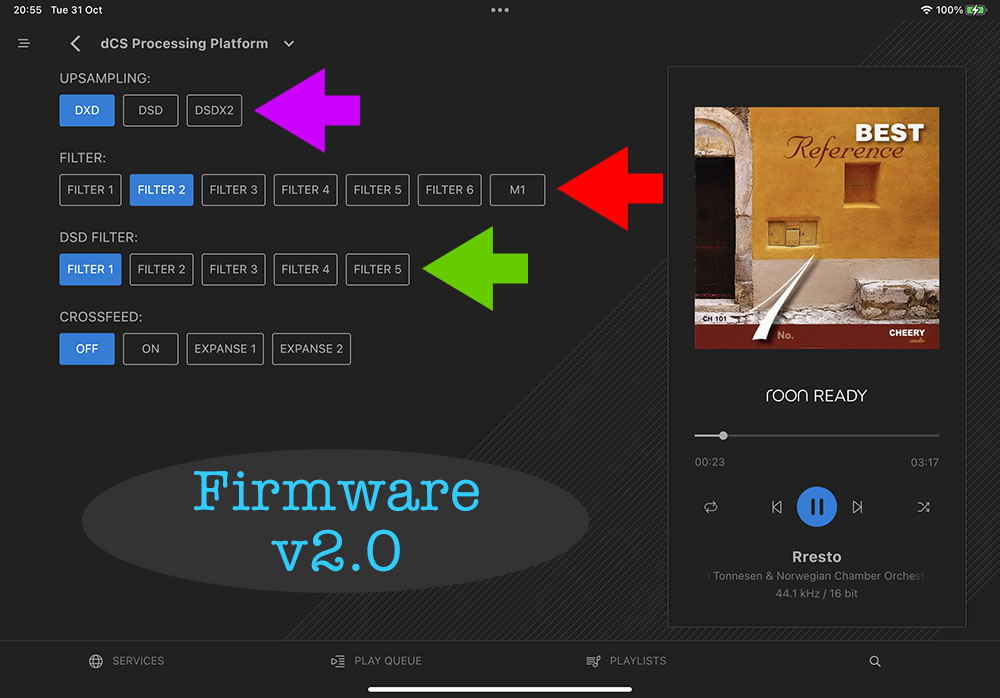Click the roon READY logo
The image size is (1000, 698).
(816, 396)
